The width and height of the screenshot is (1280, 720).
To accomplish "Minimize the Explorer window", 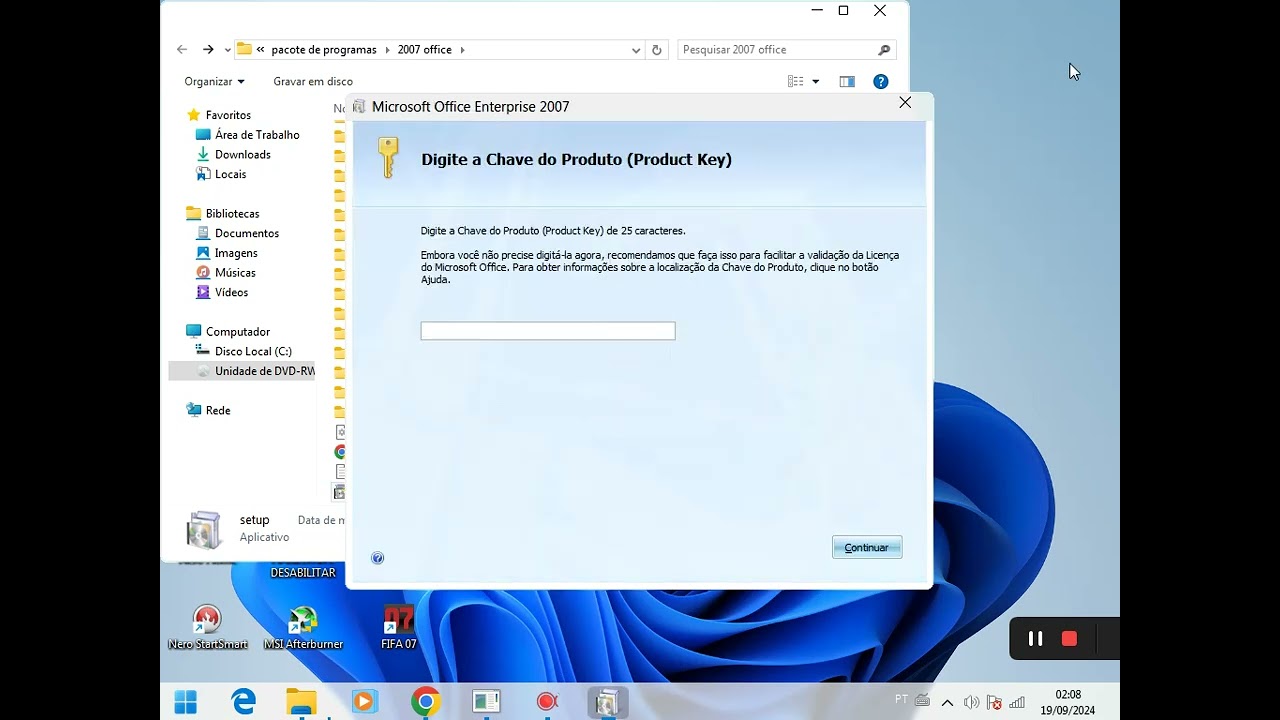I will (x=817, y=11).
